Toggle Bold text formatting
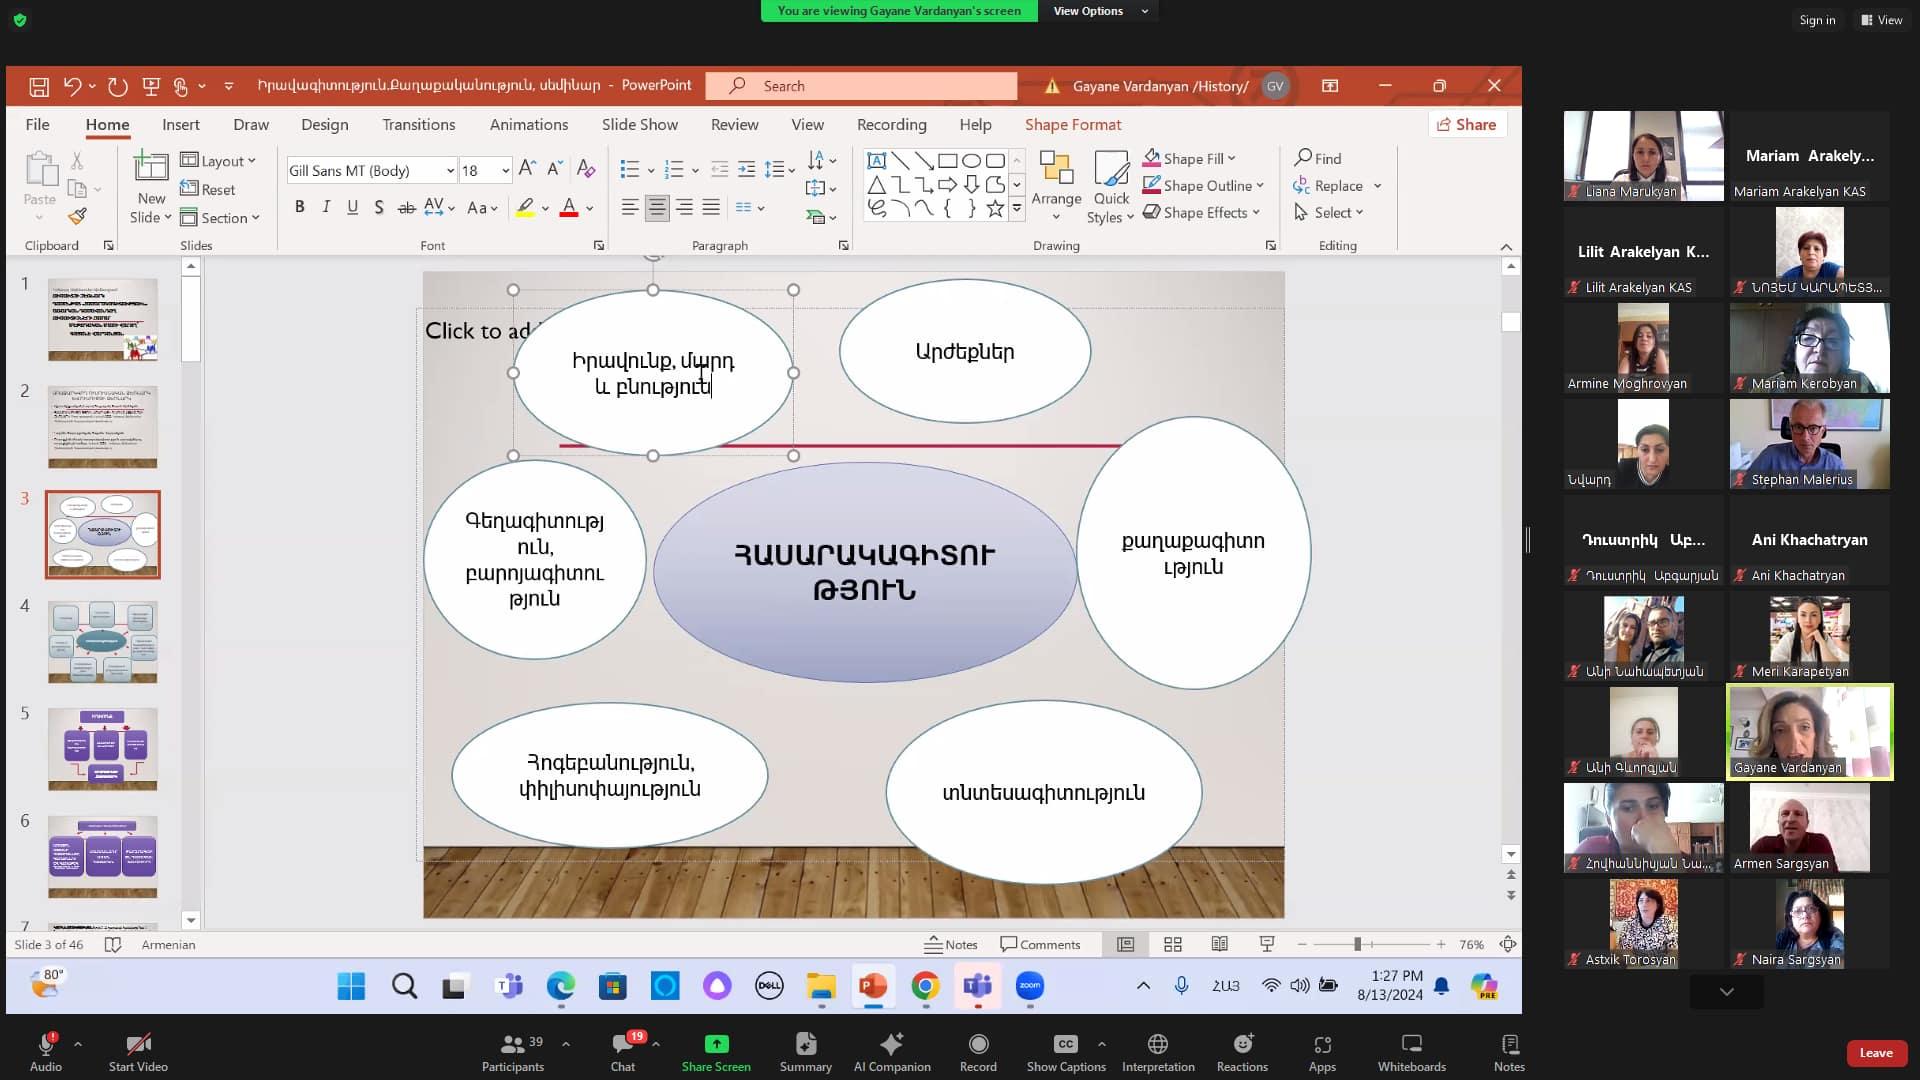Screen dimensions: 1920x1080 299,207
